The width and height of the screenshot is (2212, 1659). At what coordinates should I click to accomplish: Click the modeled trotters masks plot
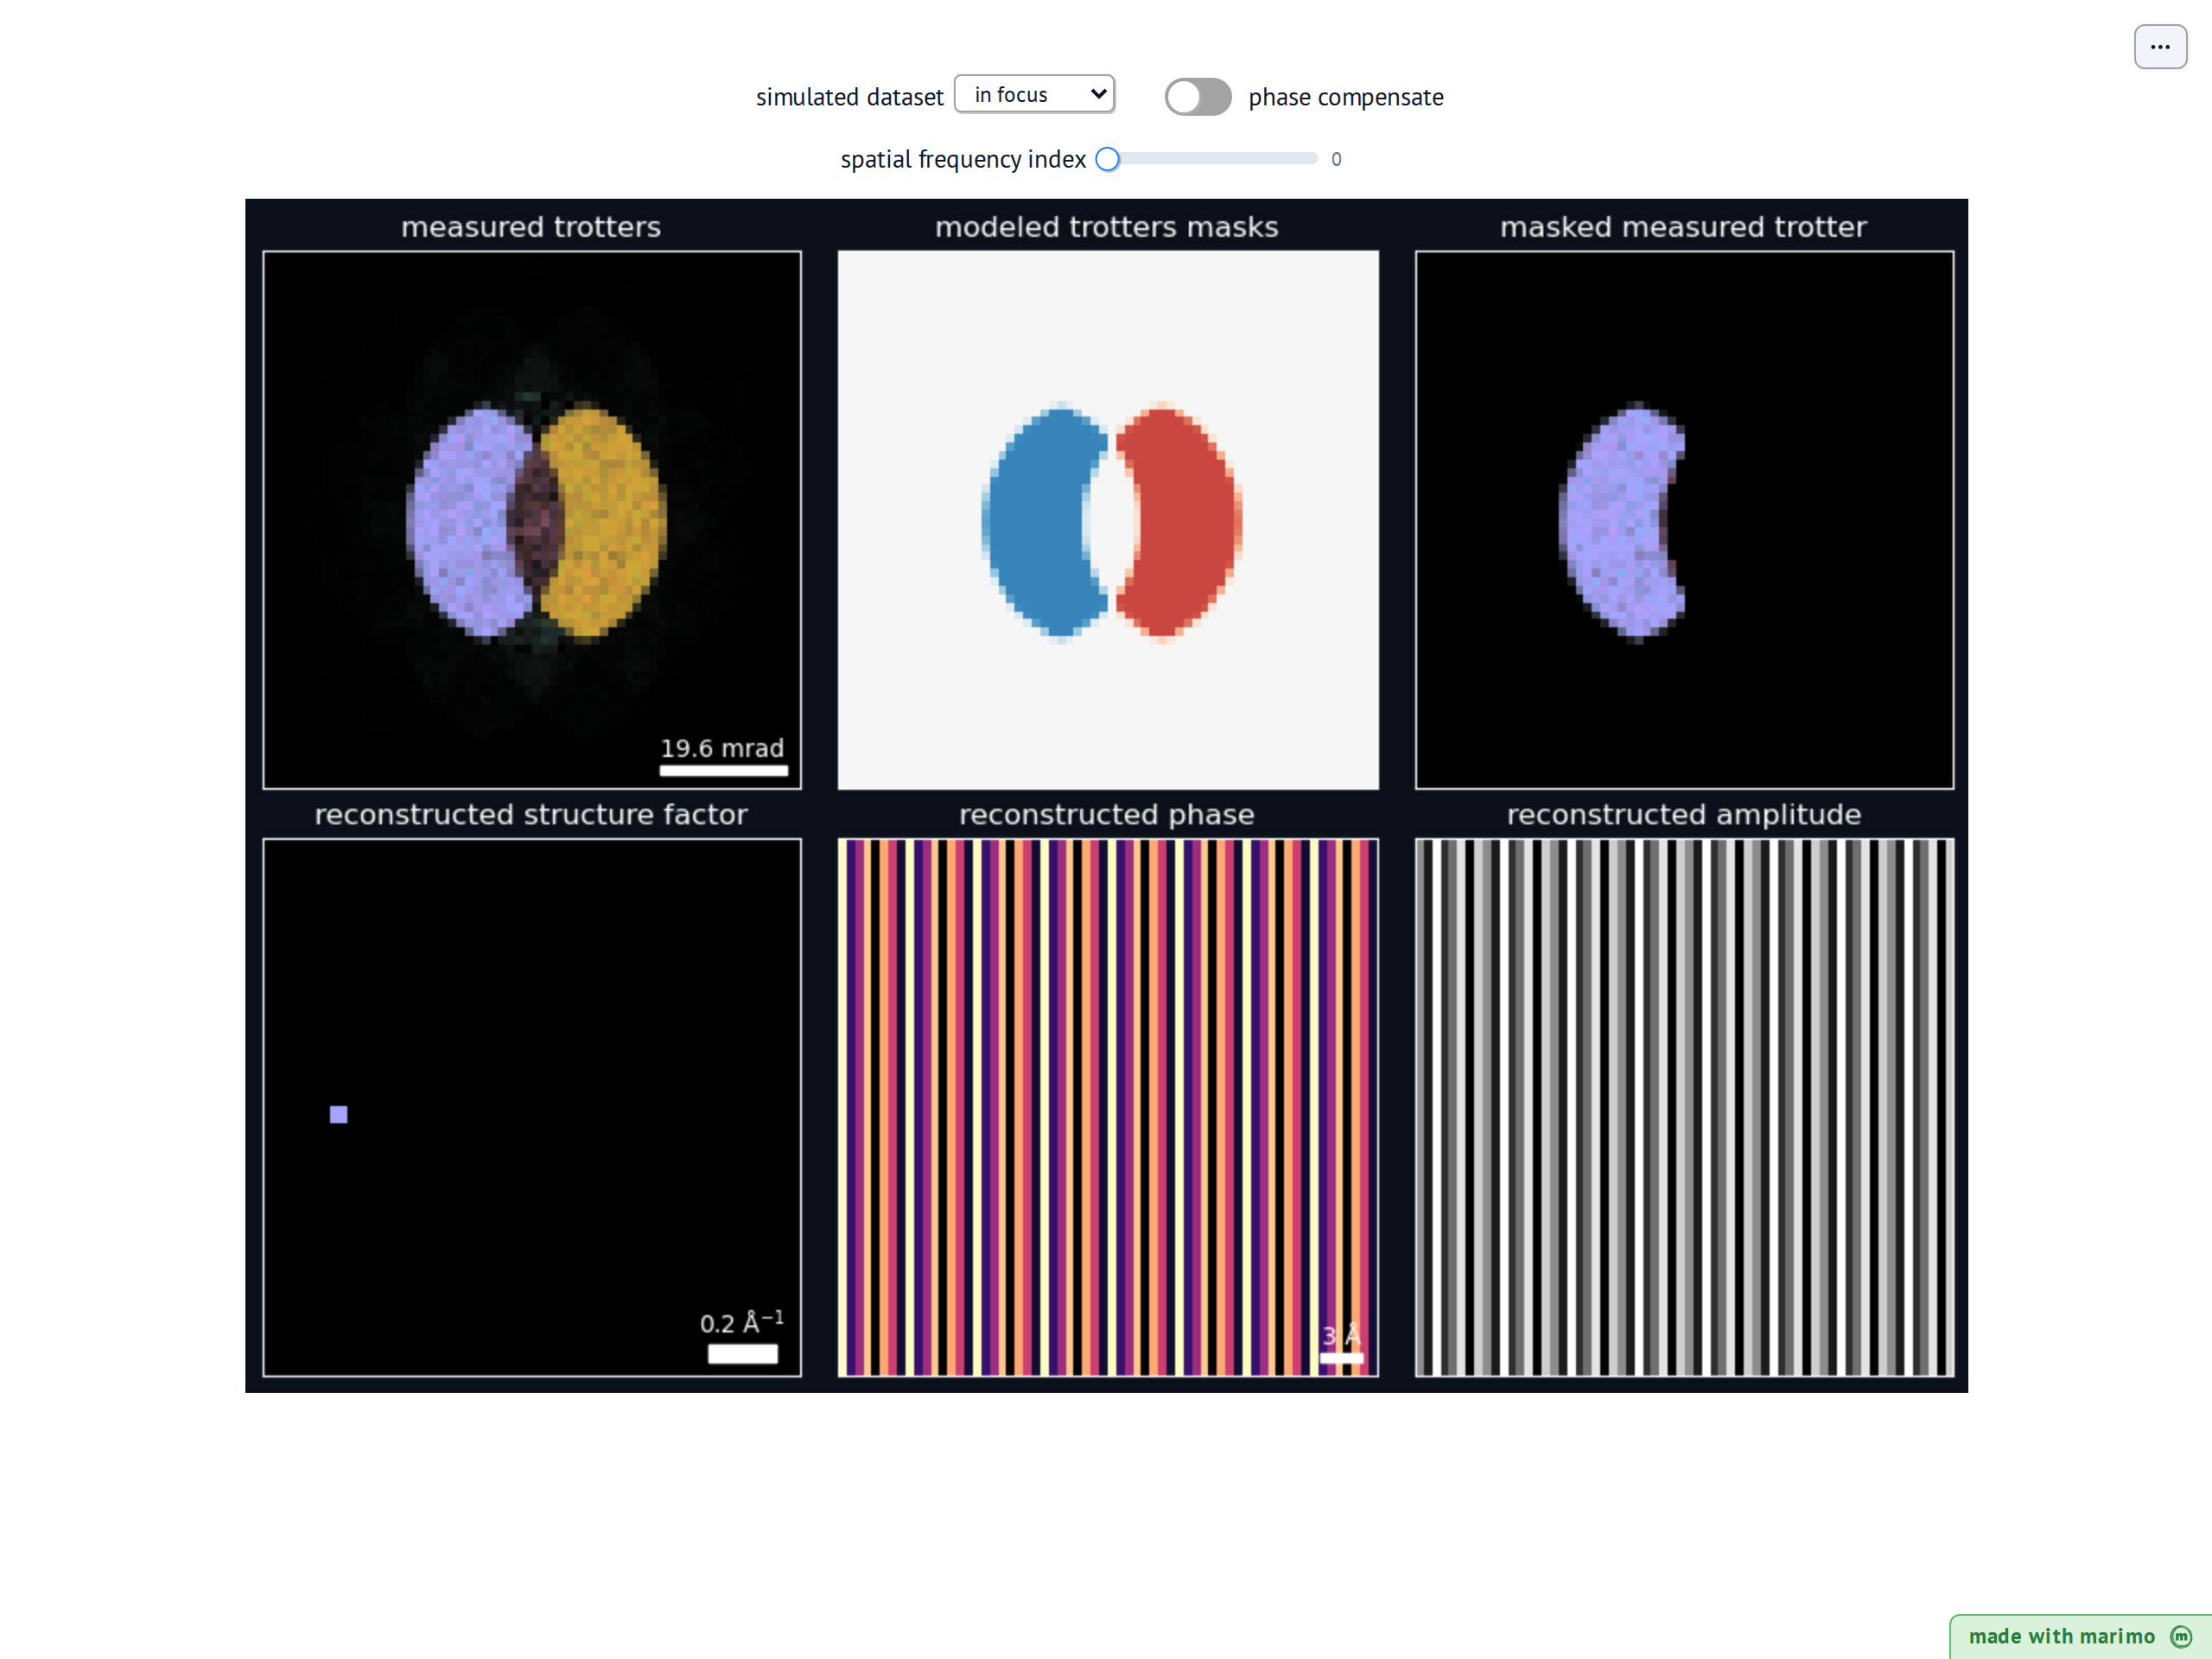[x=1108, y=520]
